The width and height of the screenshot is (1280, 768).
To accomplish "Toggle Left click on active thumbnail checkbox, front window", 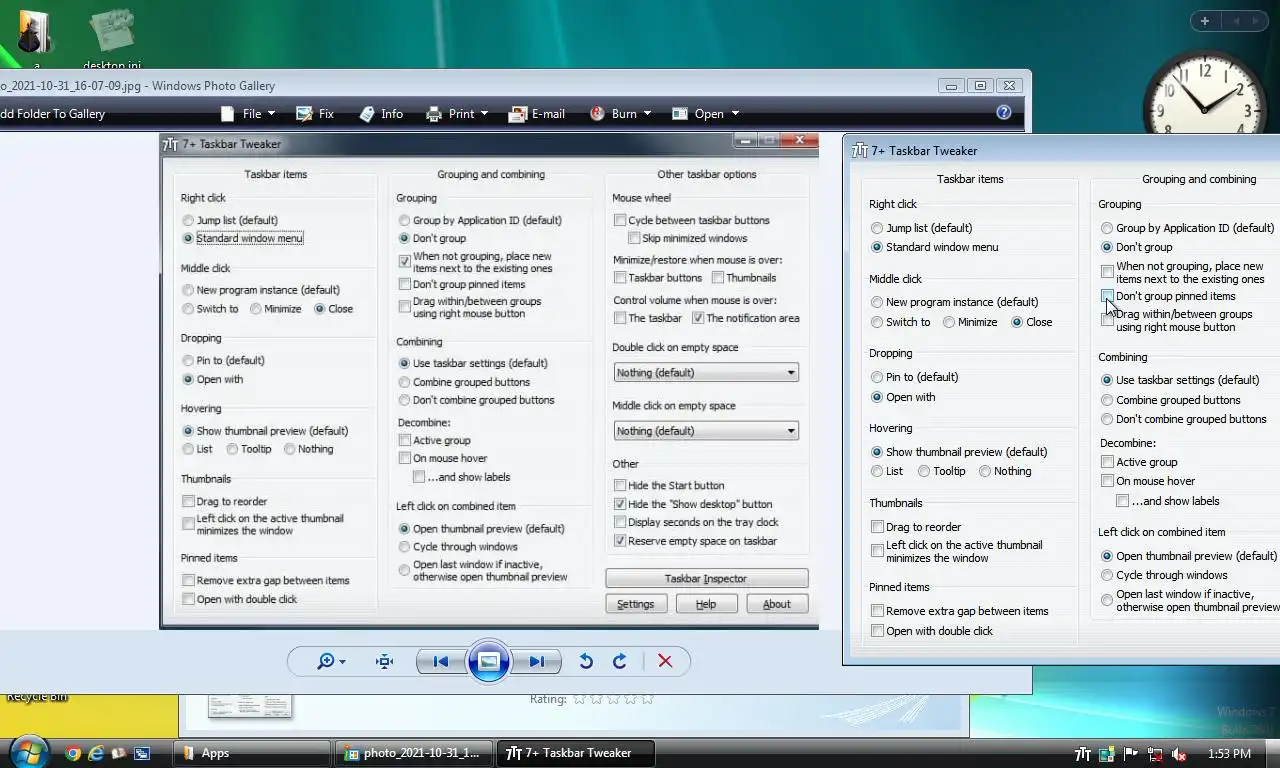I will pyautogui.click(x=878, y=551).
